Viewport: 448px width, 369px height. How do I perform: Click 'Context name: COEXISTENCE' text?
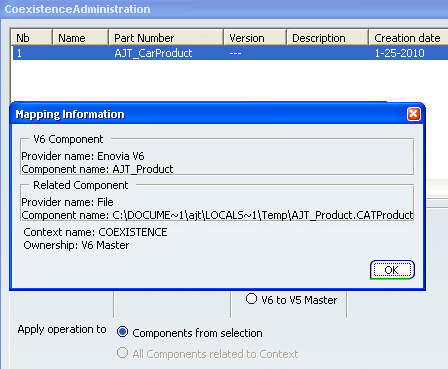click(95, 232)
